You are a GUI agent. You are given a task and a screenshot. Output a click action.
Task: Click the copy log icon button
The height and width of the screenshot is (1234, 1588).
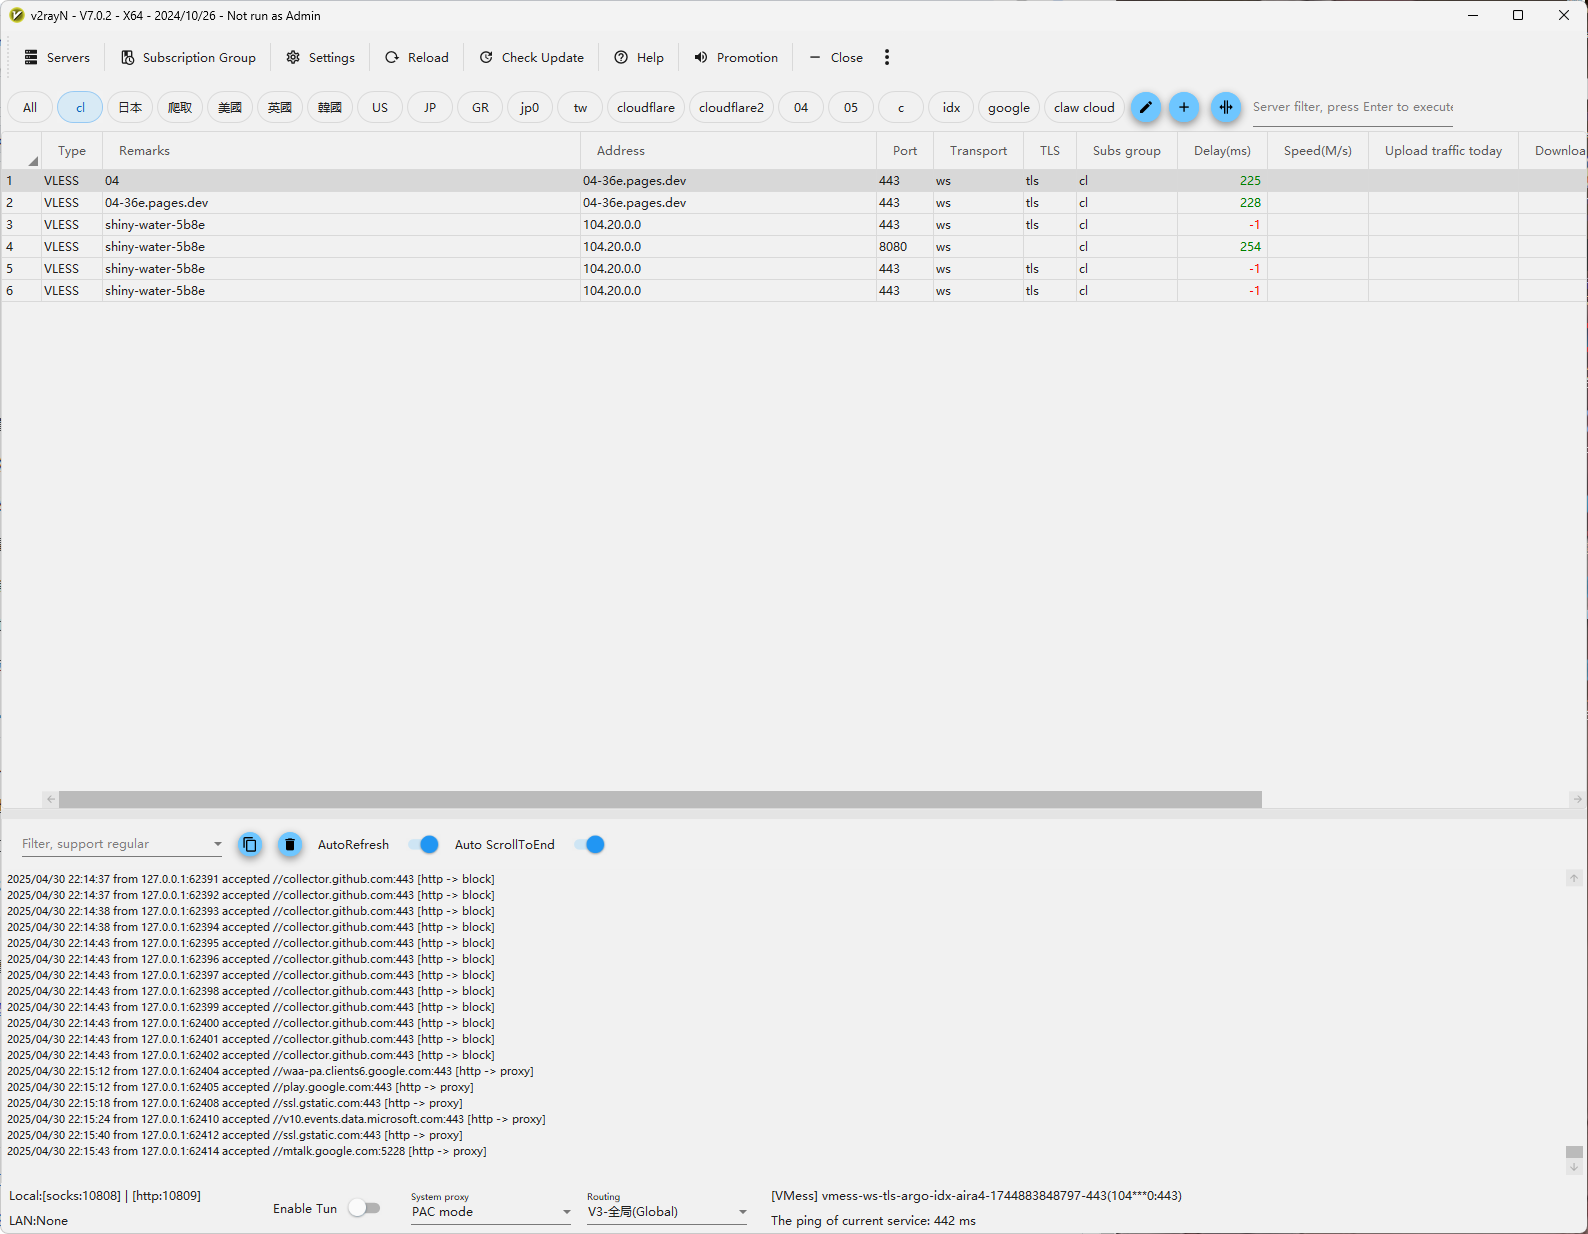[x=250, y=845]
